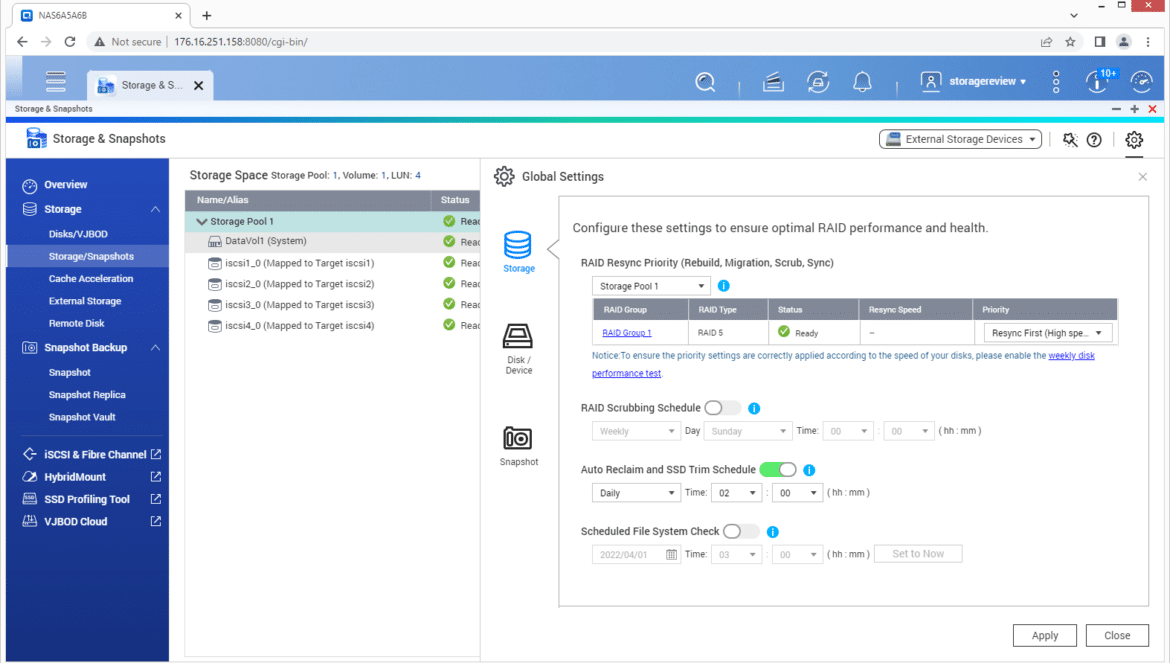The width and height of the screenshot is (1170, 663).
Task: Click the Close button
Action: pyautogui.click(x=1117, y=635)
